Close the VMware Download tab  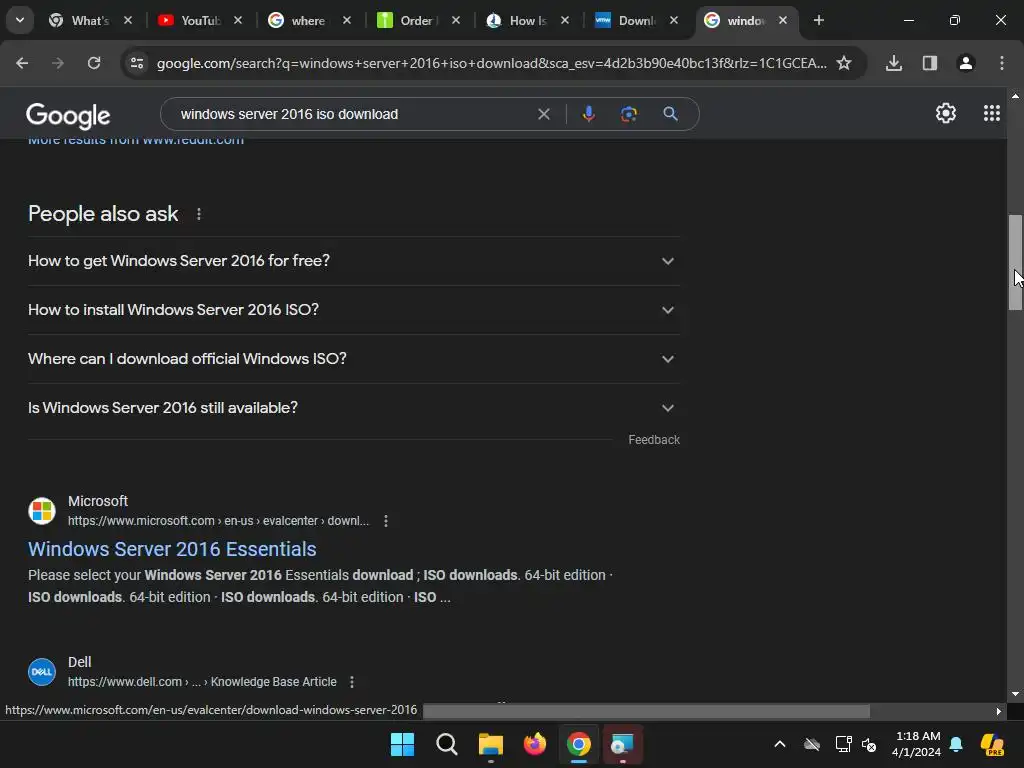coord(674,20)
